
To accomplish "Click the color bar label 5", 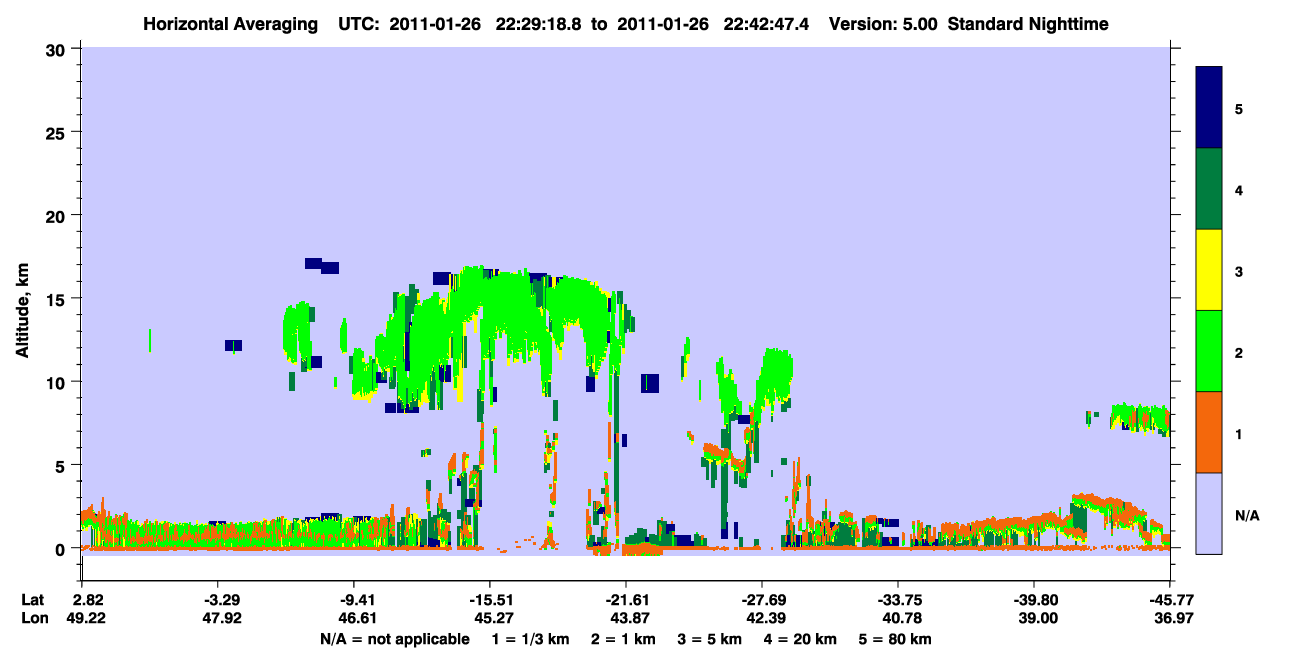I will 1239,108.
